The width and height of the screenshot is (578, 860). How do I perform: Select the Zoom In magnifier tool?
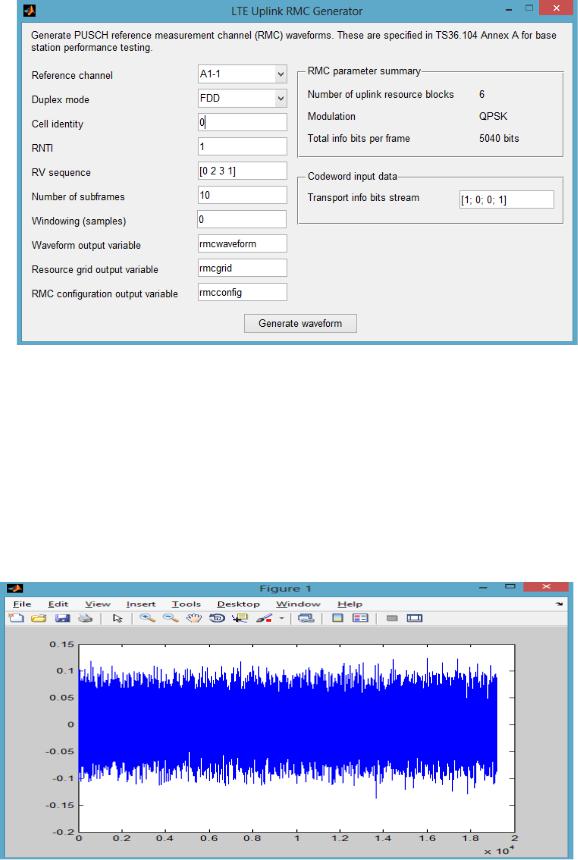[147, 618]
